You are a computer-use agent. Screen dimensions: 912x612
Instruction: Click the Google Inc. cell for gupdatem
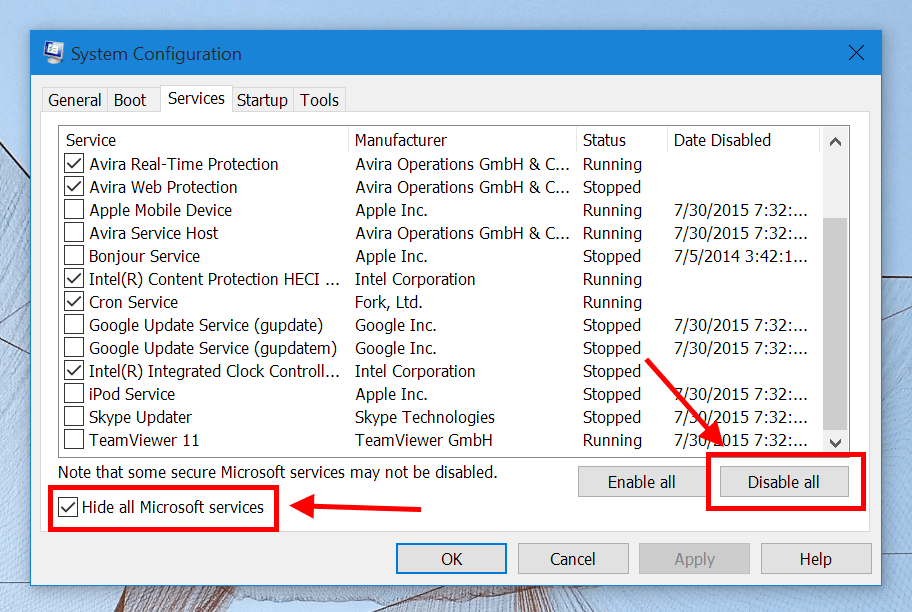click(x=396, y=348)
